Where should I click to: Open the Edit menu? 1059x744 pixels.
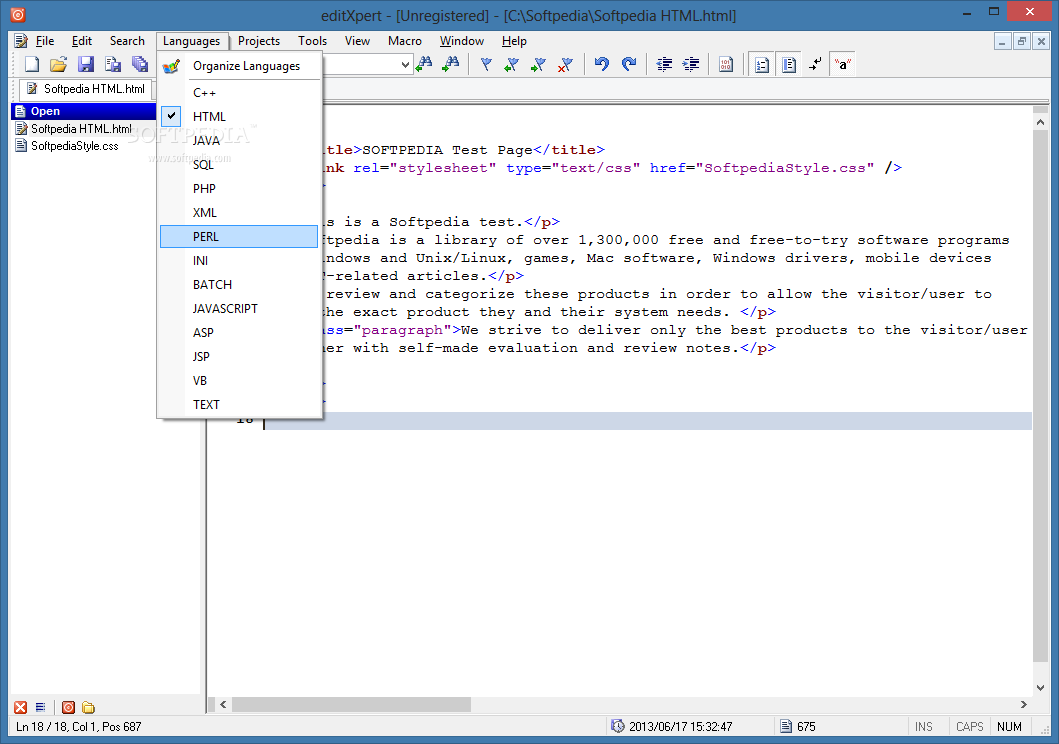82,41
